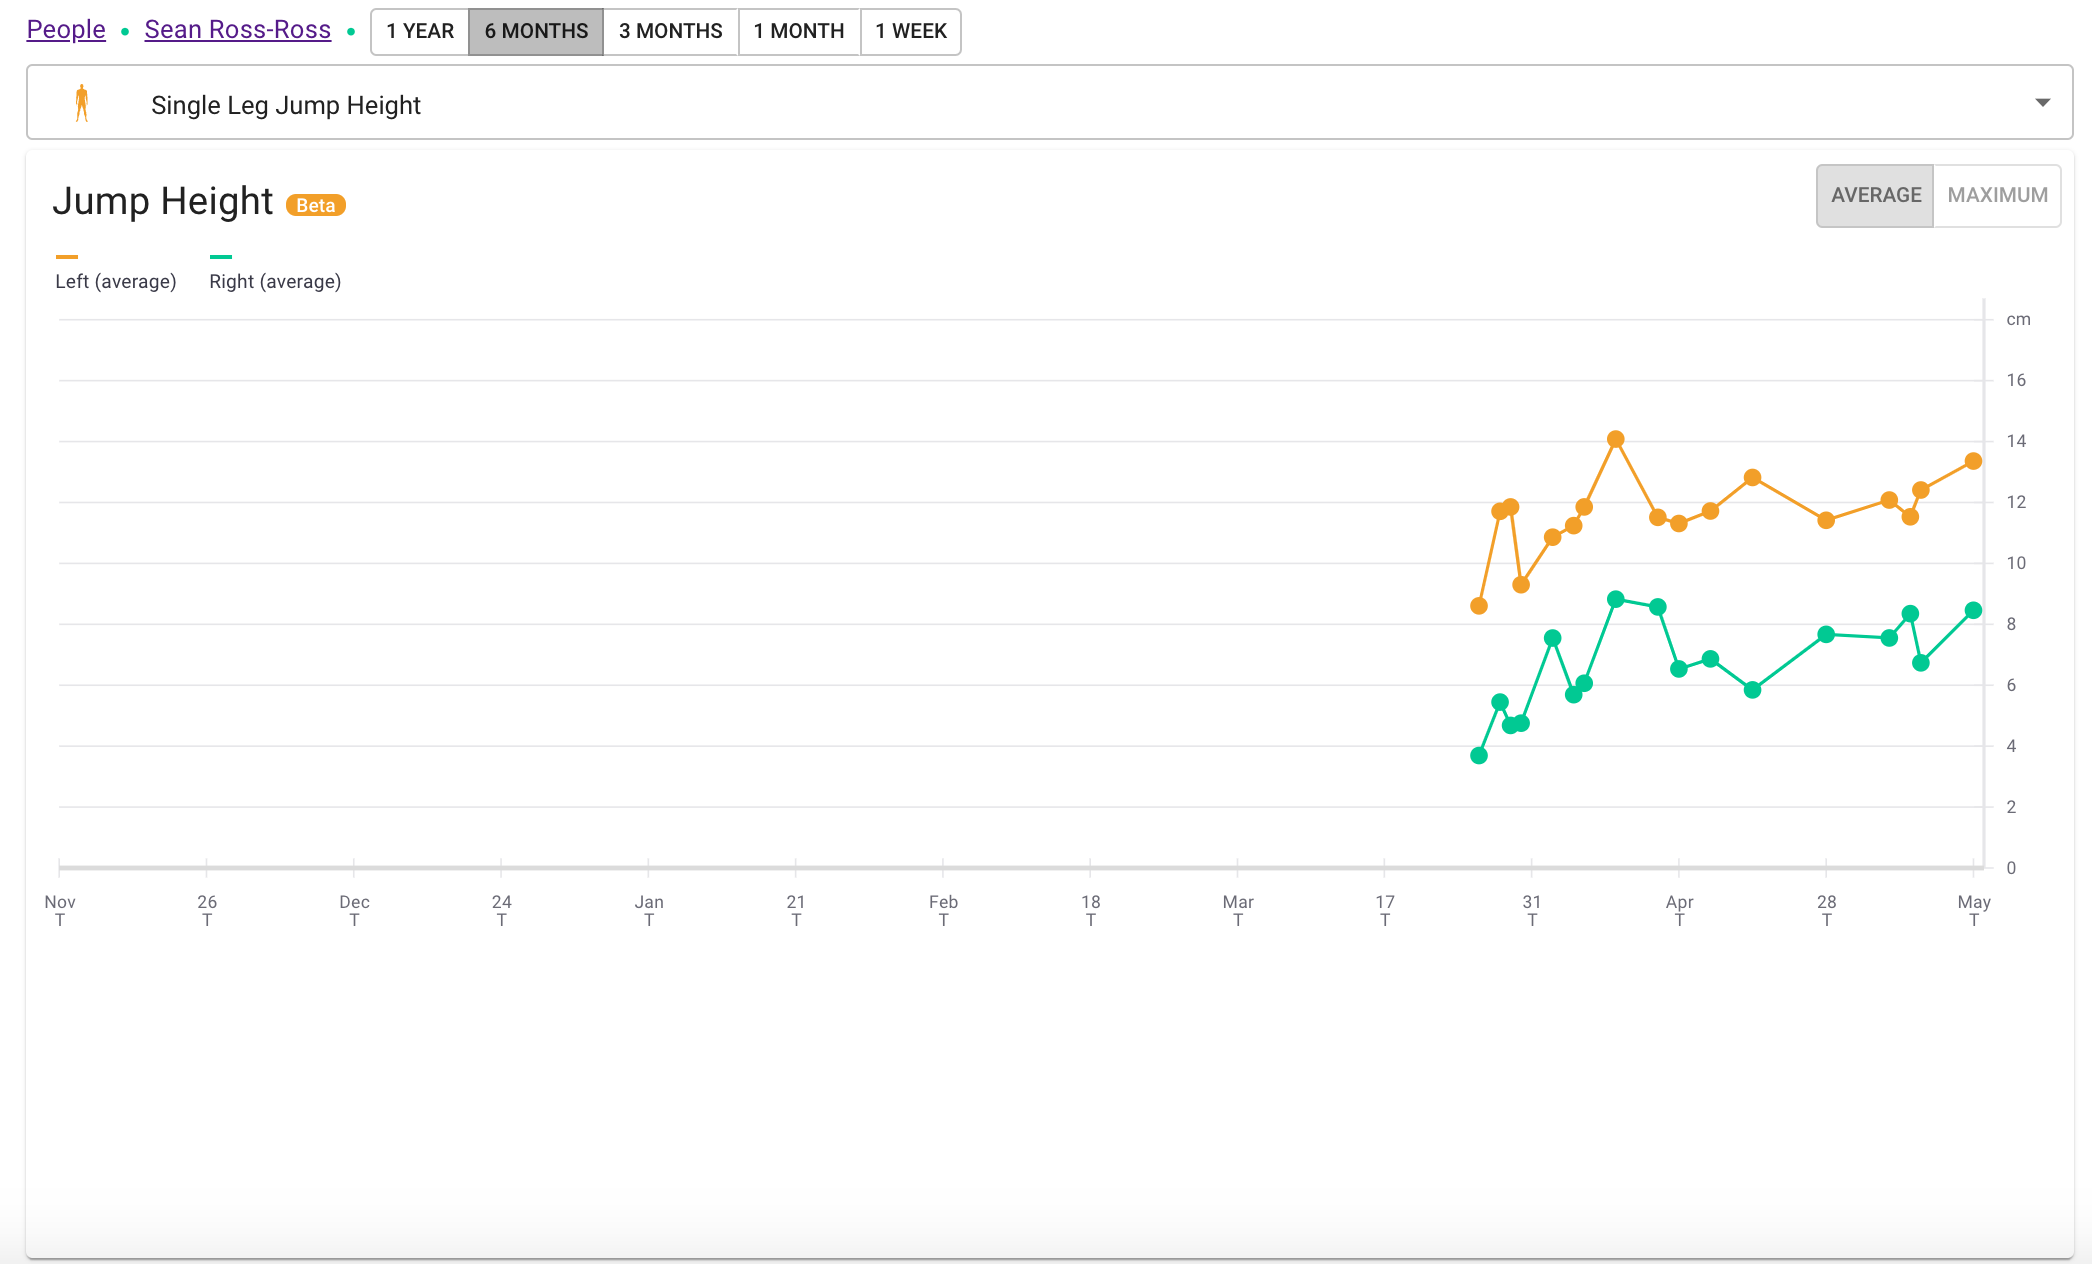Click the 16 y-axis value
This screenshot has height=1264, width=2092.
point(2016,380)
